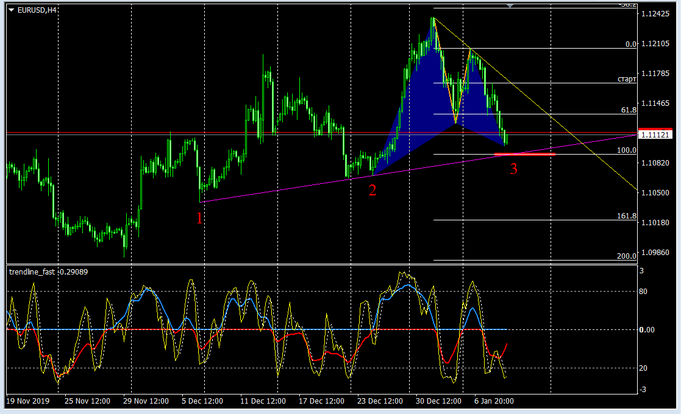Select the red wave label 2
The height and width of the screenshot is (417, 681).
372,190
